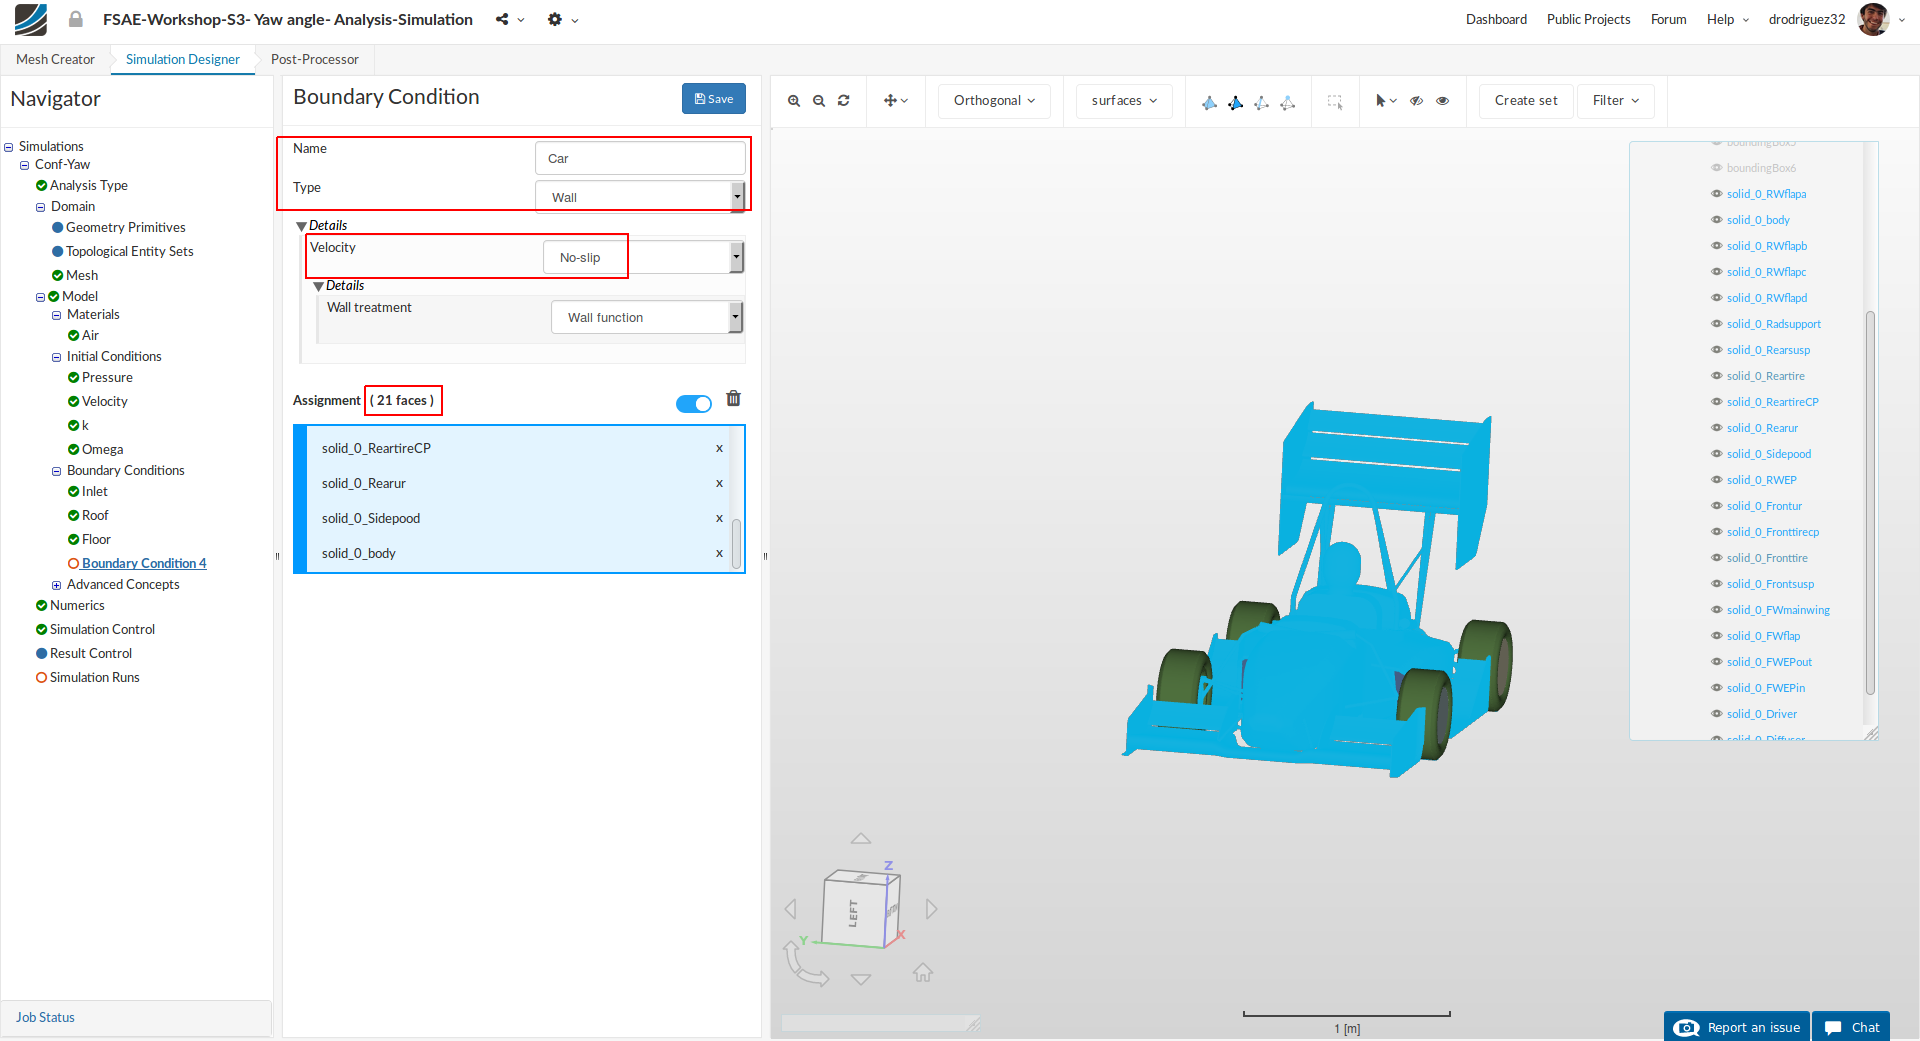
Task: Reset the viewer with the refresh icon
Action: (x=844, y=101)
